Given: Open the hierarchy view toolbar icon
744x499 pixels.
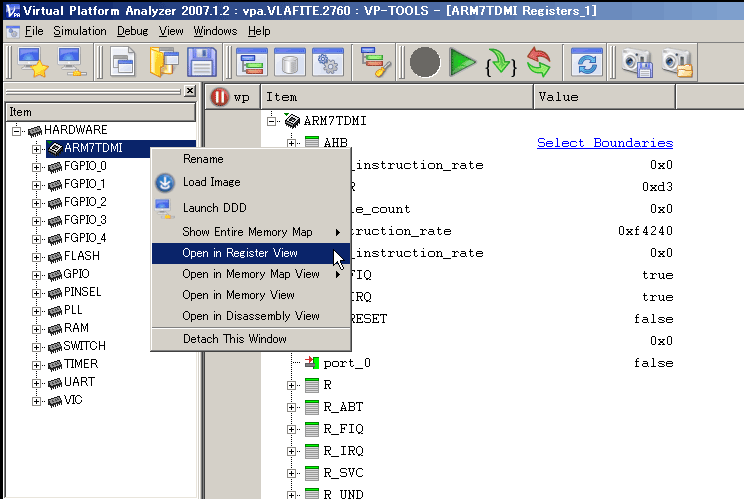Looking at the screenshot, I should point(251,62).
